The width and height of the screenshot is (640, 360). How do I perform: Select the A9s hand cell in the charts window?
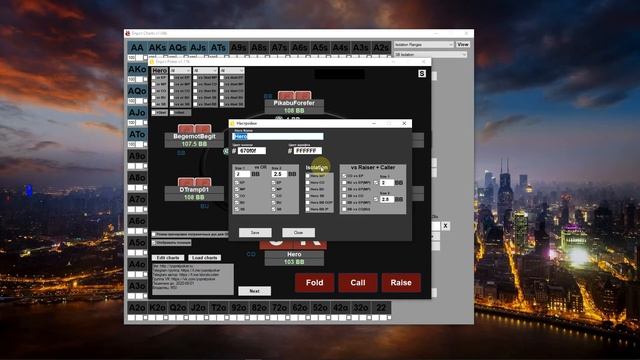click(239, 48)
